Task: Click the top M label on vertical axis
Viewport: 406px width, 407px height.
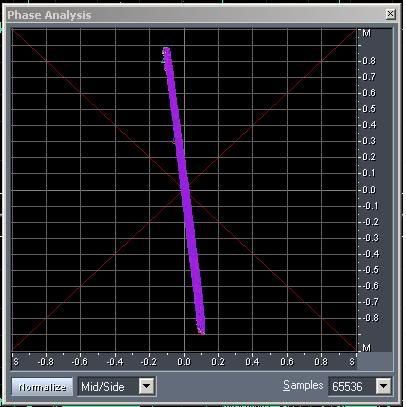Action: (x=366, y=33)
